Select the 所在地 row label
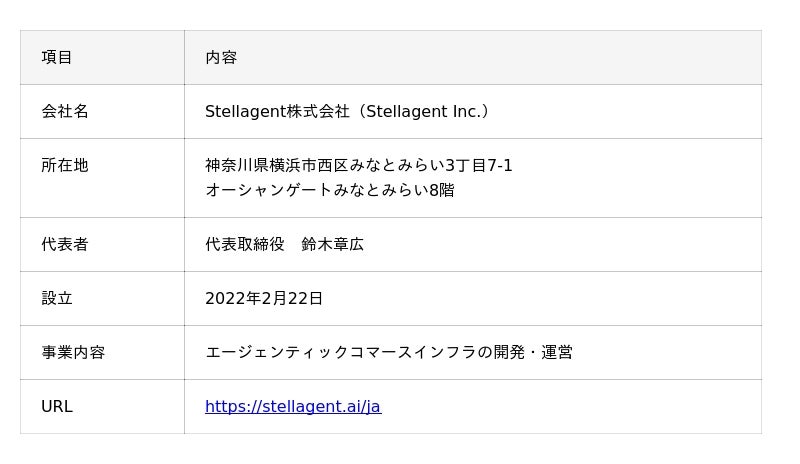This screenshot has width=800, height=464. click(x=65, y=165)
